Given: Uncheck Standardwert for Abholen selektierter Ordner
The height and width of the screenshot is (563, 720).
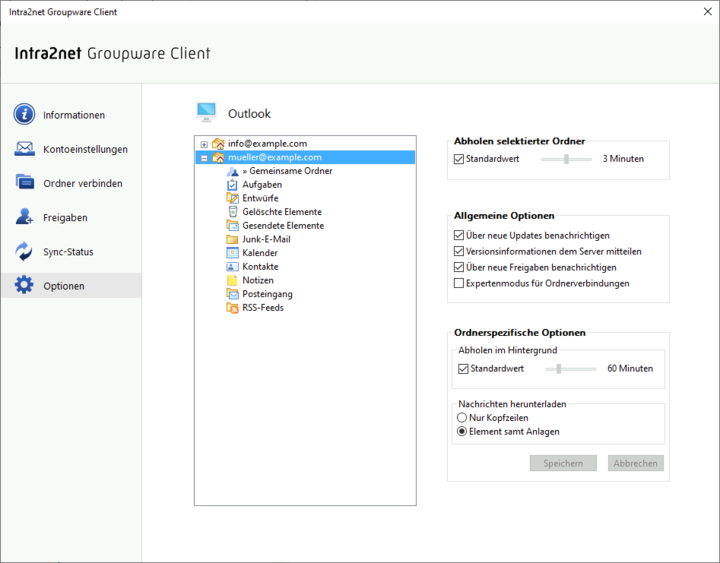Looking at the screenshot, I should [459, 159].
